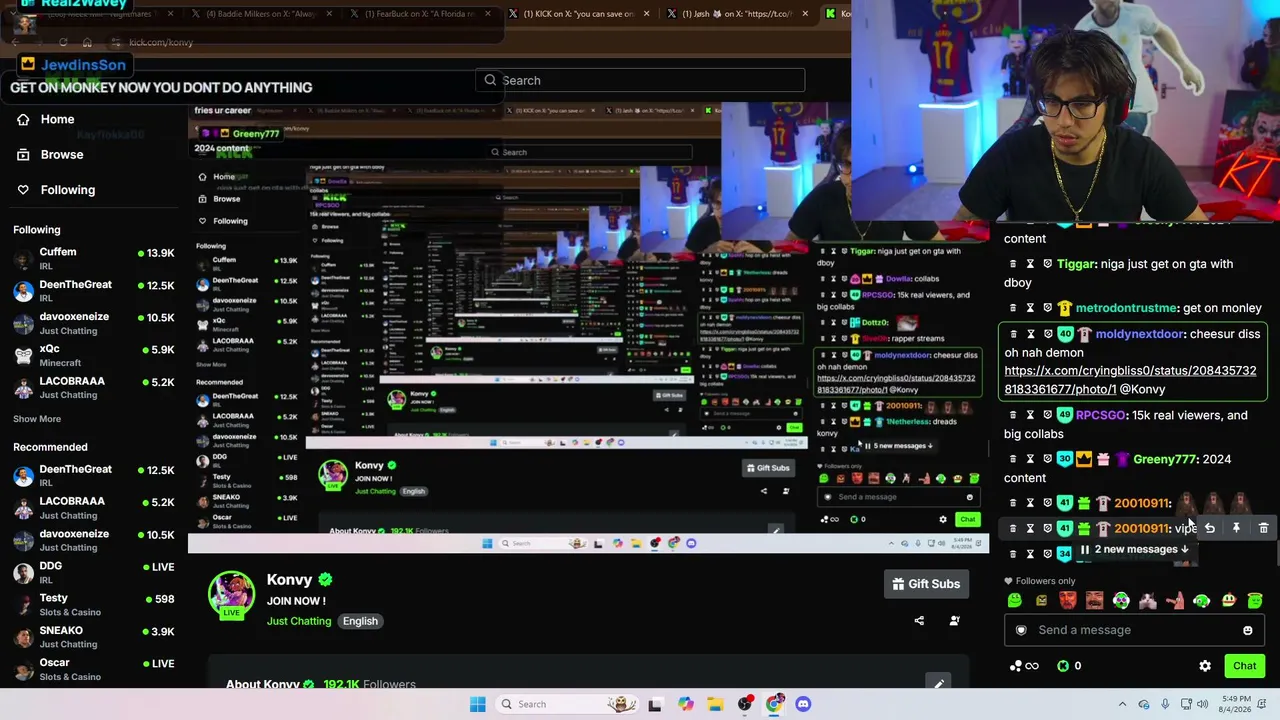The width and height of the screenshot is (1280, 720).
Task: Click the Following heart icon
Action: point(23,190)
